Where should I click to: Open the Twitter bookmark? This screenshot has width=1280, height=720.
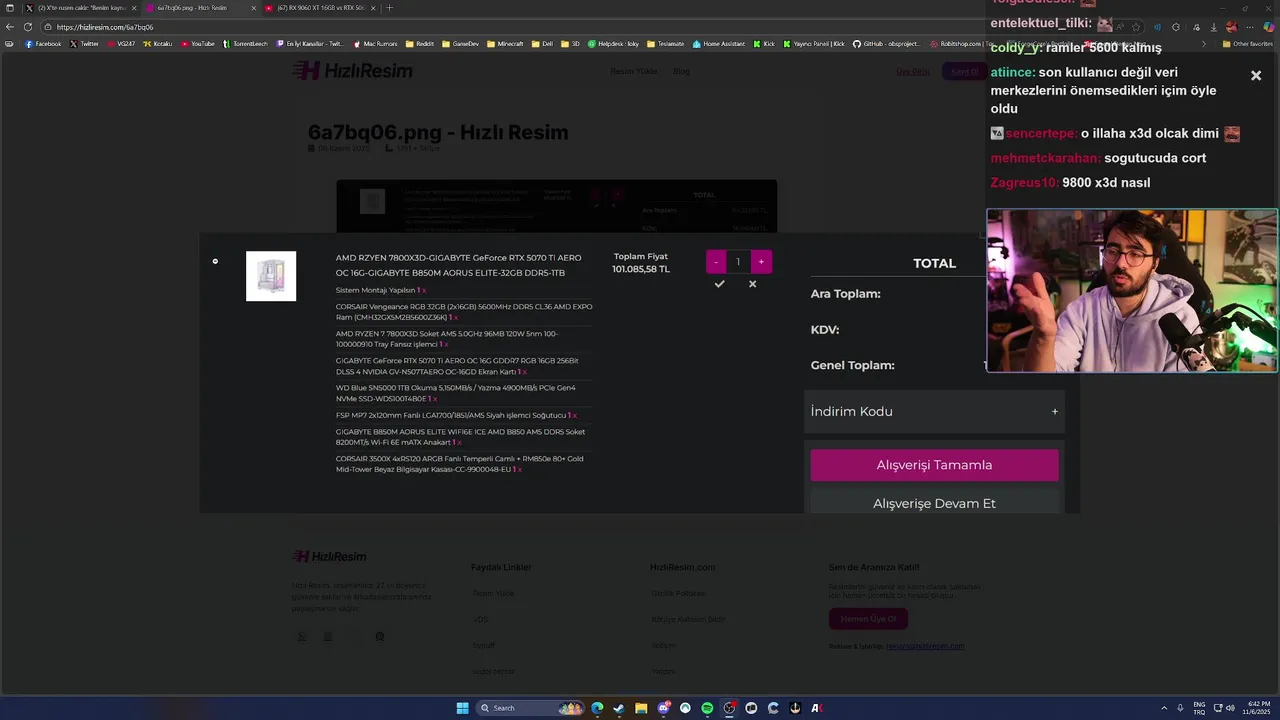click(x=85, y=44)
